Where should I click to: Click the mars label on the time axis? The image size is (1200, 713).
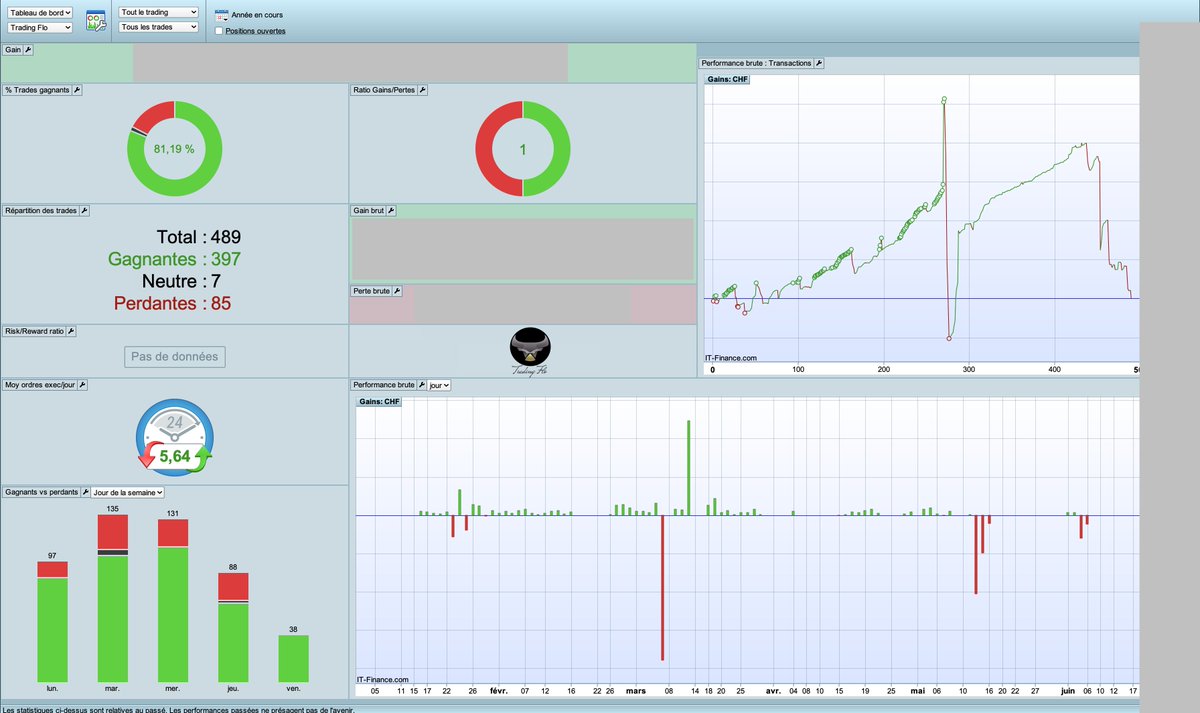coord(636,690)
